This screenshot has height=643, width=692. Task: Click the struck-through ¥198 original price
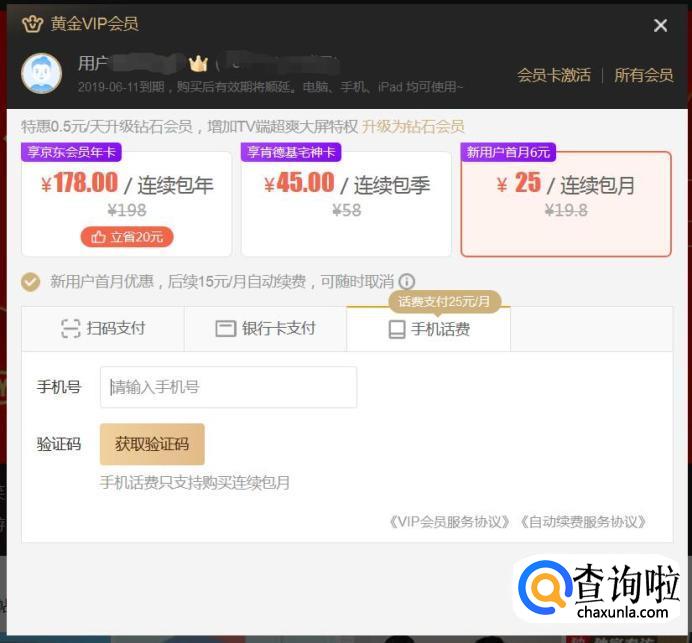[127, 210]
